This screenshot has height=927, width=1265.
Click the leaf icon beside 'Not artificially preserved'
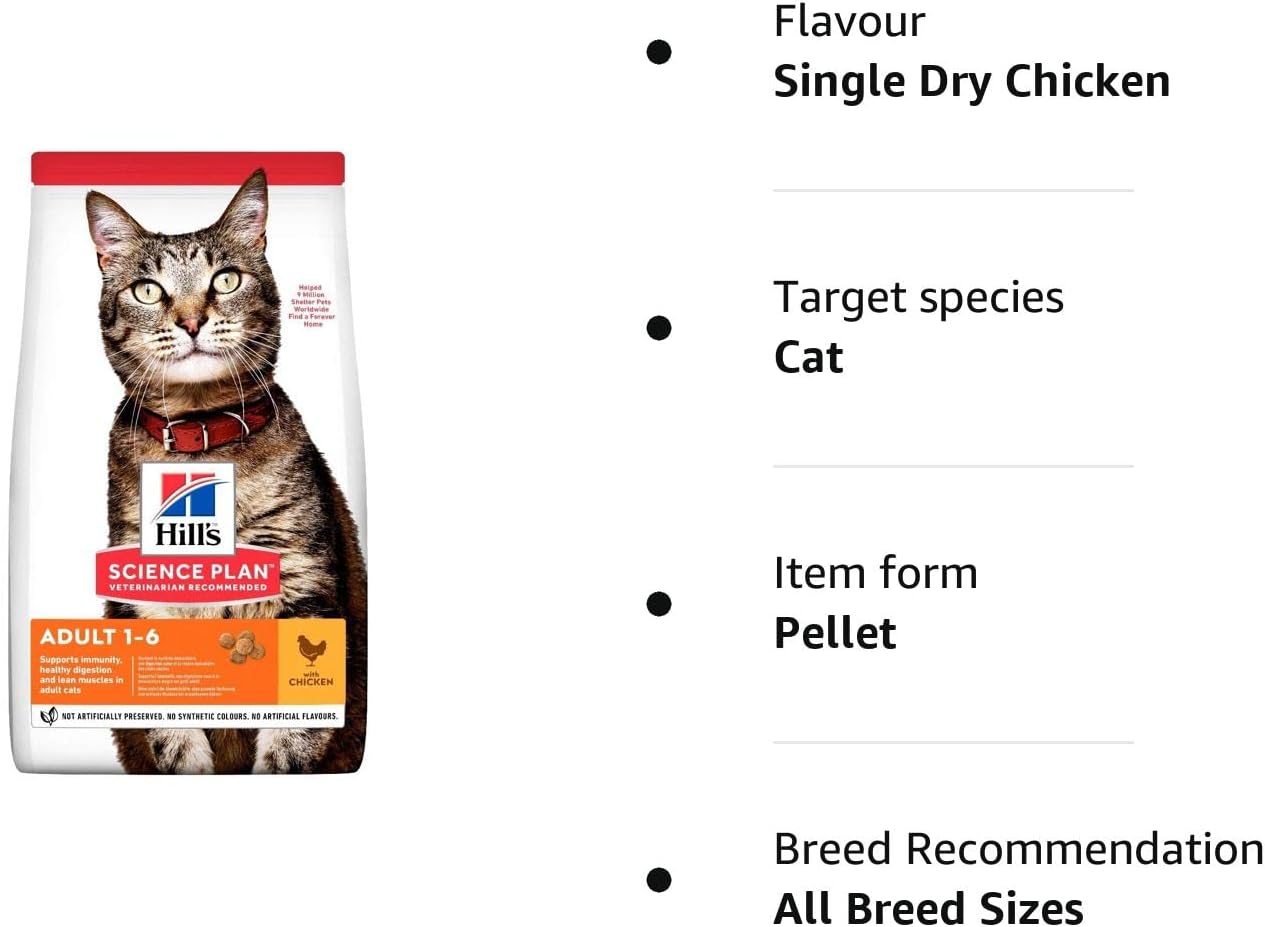pos(48,716)
